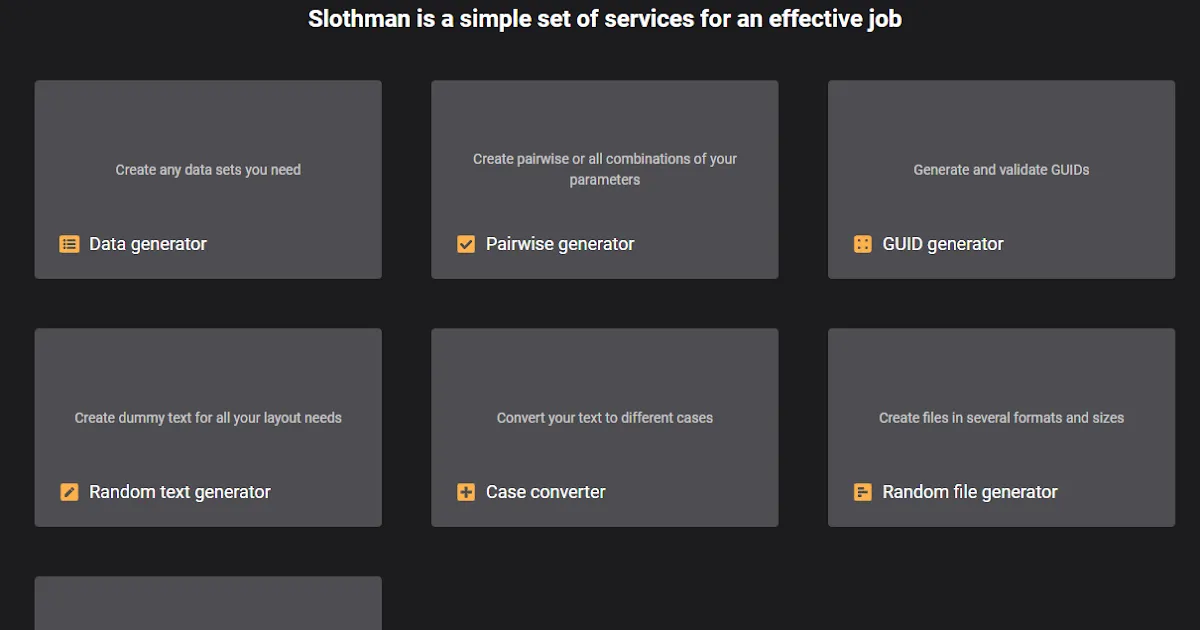Click the Random text generator pencil icon
Viewport: 1200px width, 630px height.
pos(69,492)
